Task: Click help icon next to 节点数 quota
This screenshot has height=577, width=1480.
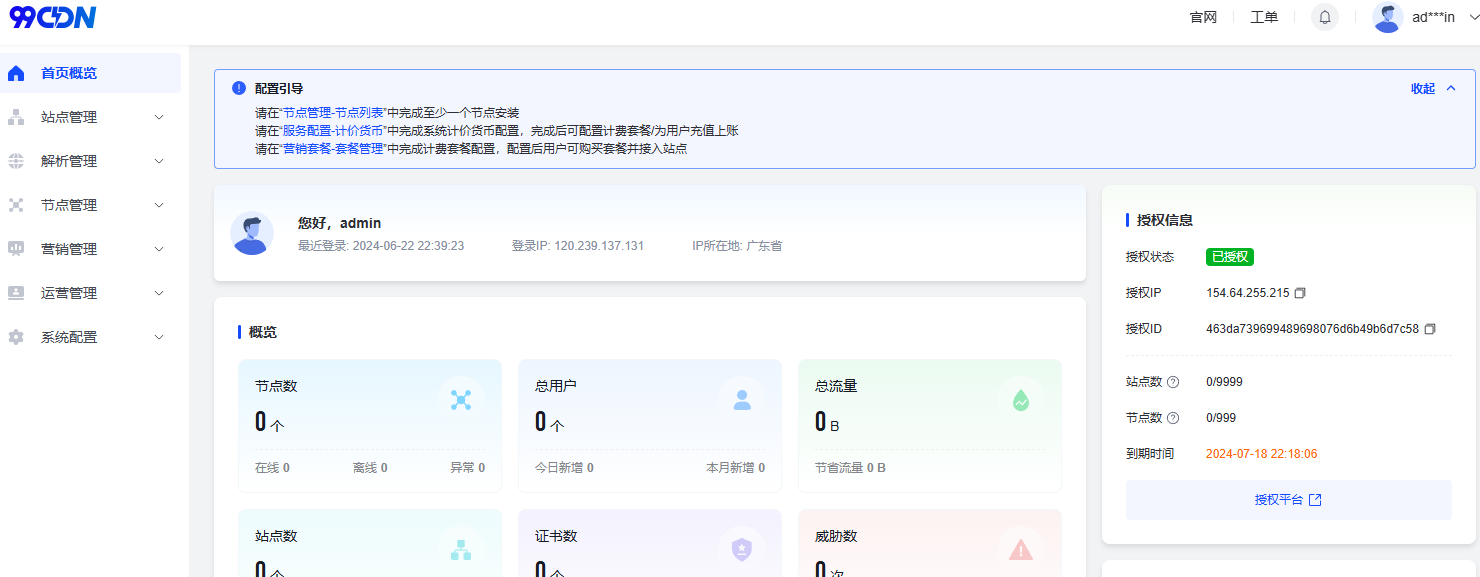Action: tap(1173, 418)
